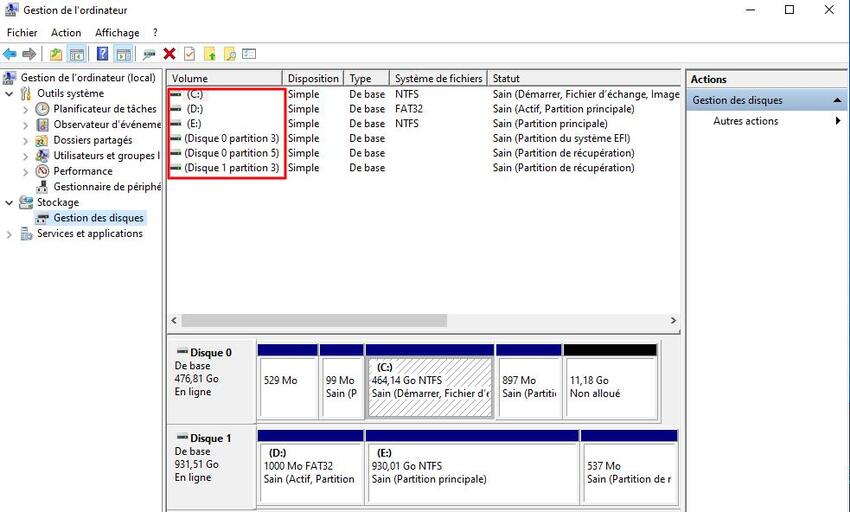Collapse the Outils système tree node
850x512 pixels.
point(9,94)
